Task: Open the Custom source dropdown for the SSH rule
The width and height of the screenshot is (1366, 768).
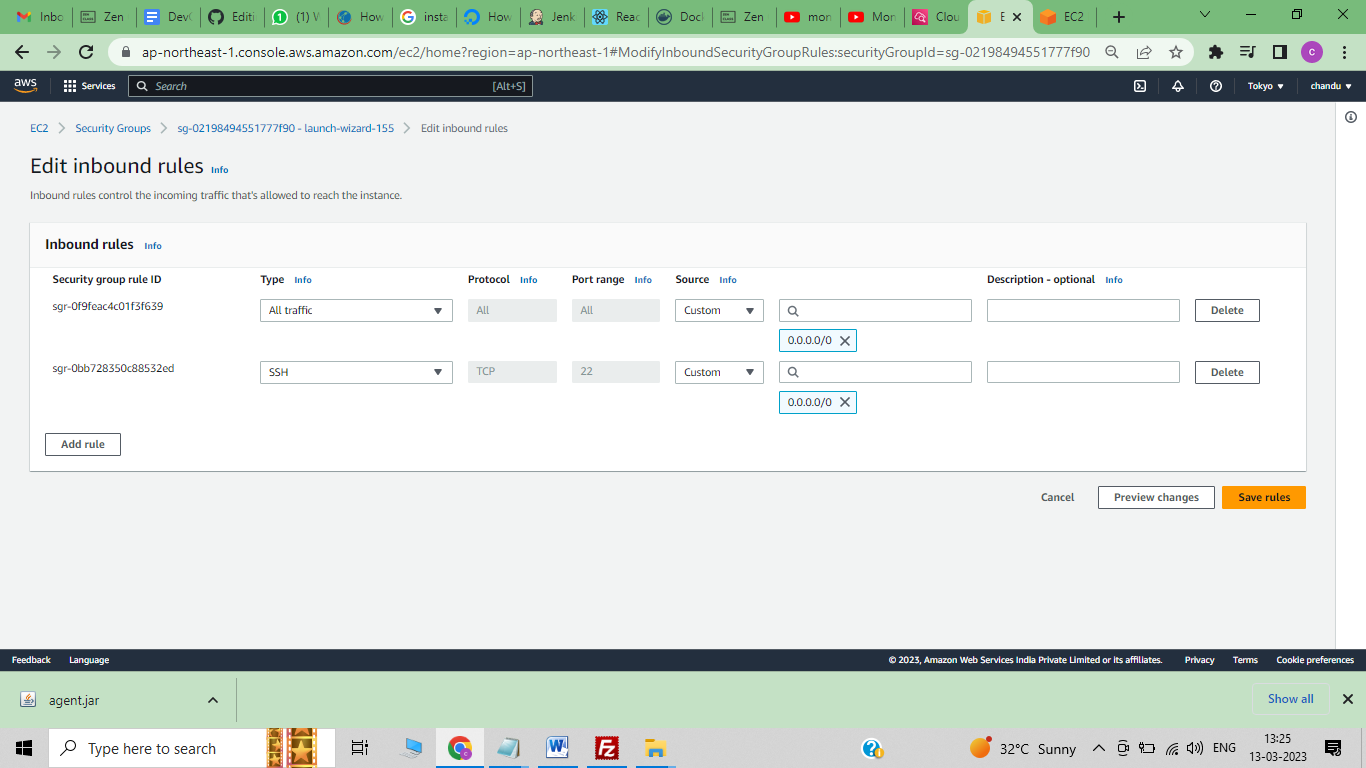Action: click(718, 371)
